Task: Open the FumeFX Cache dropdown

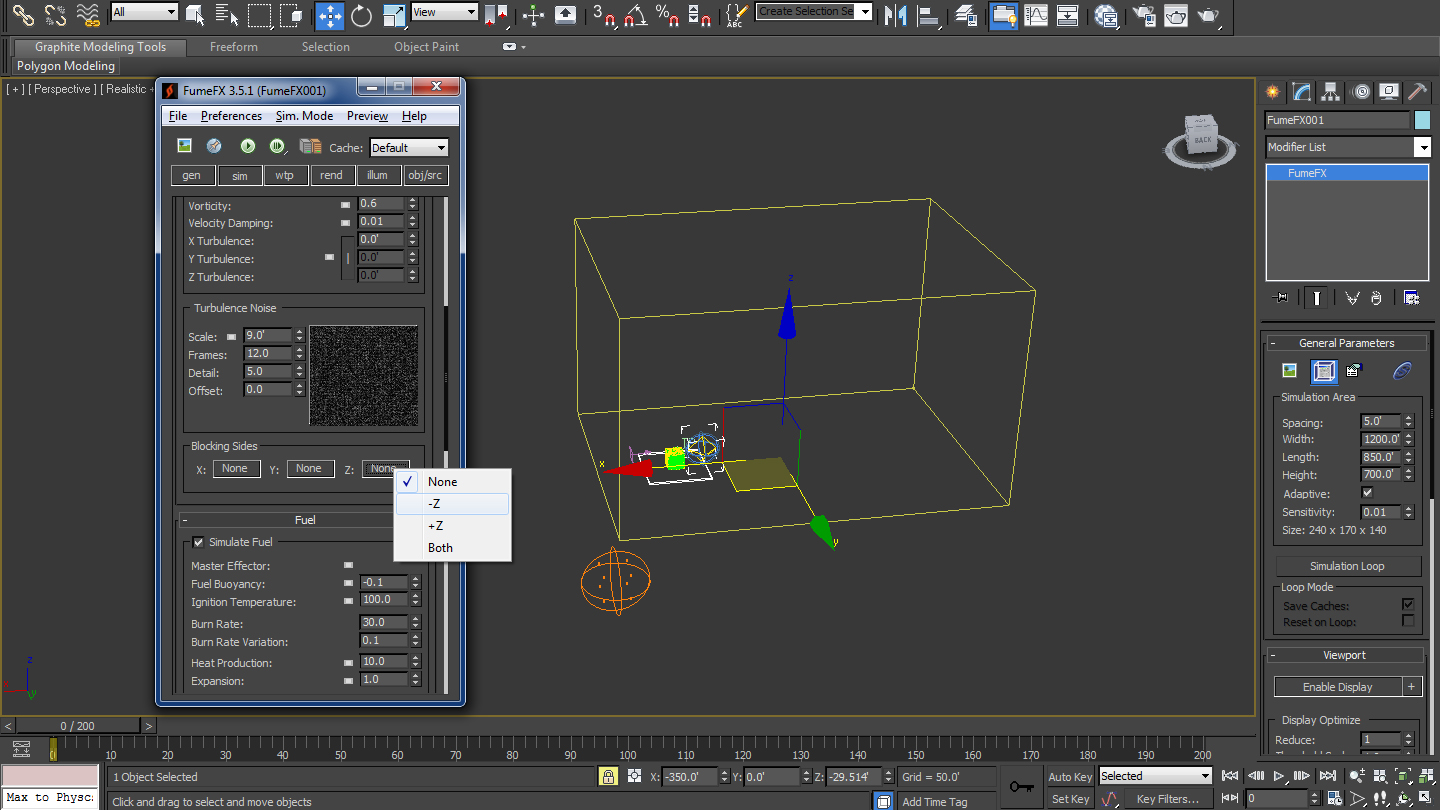Action: point(409,147)
